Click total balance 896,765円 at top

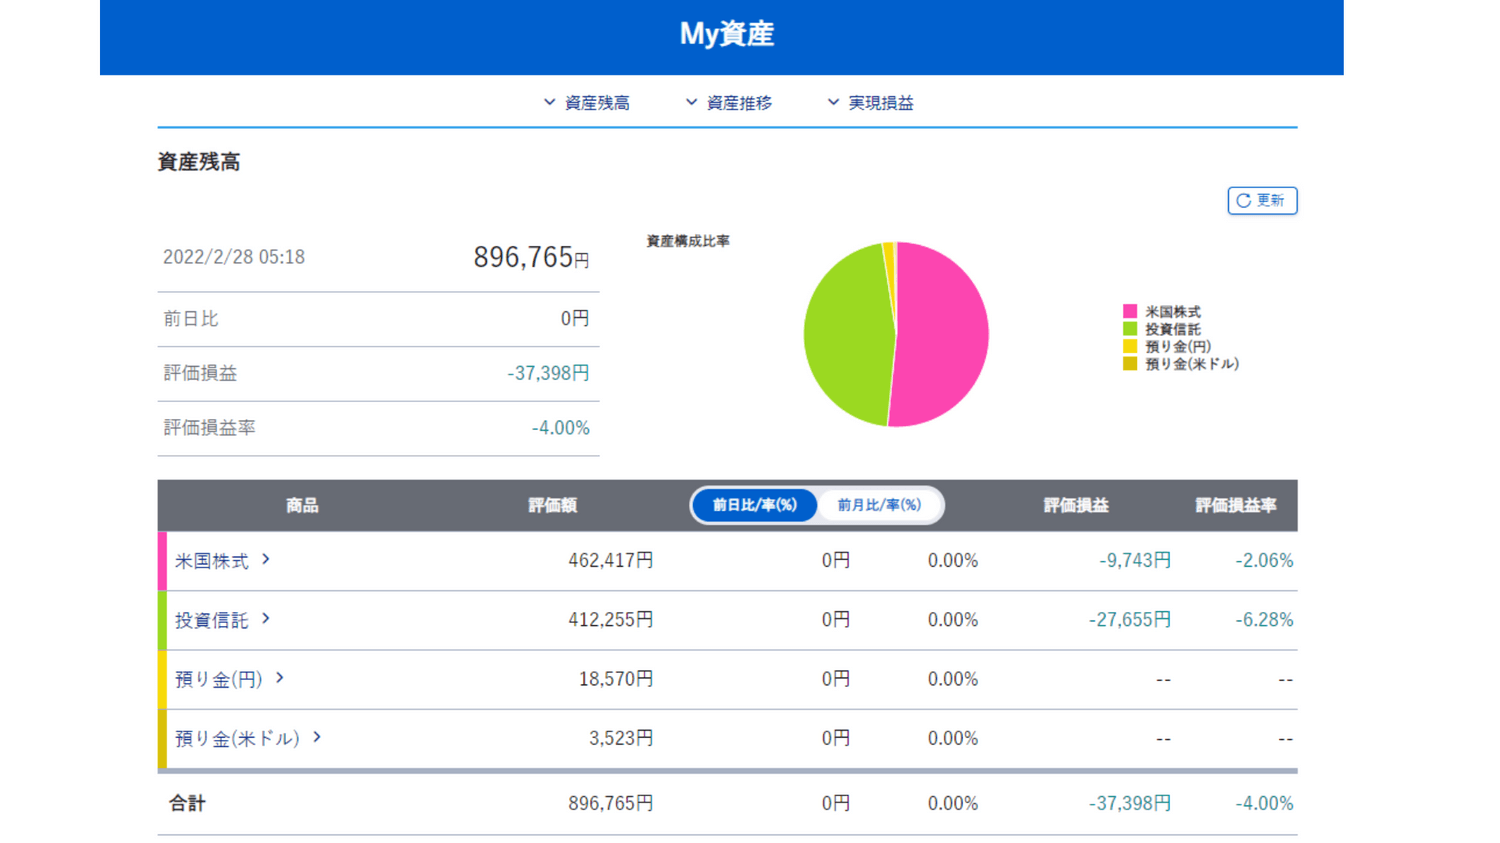coord(531,257)
